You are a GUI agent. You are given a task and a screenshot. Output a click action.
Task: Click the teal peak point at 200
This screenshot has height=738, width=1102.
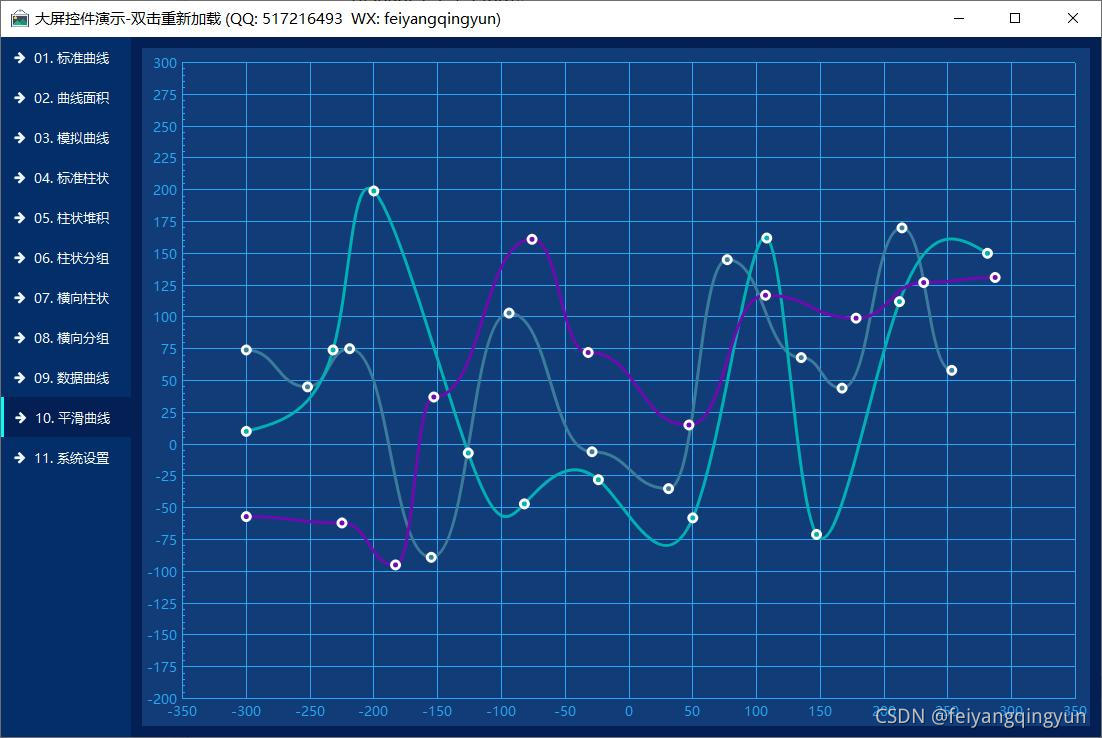[x=374, y=191]
